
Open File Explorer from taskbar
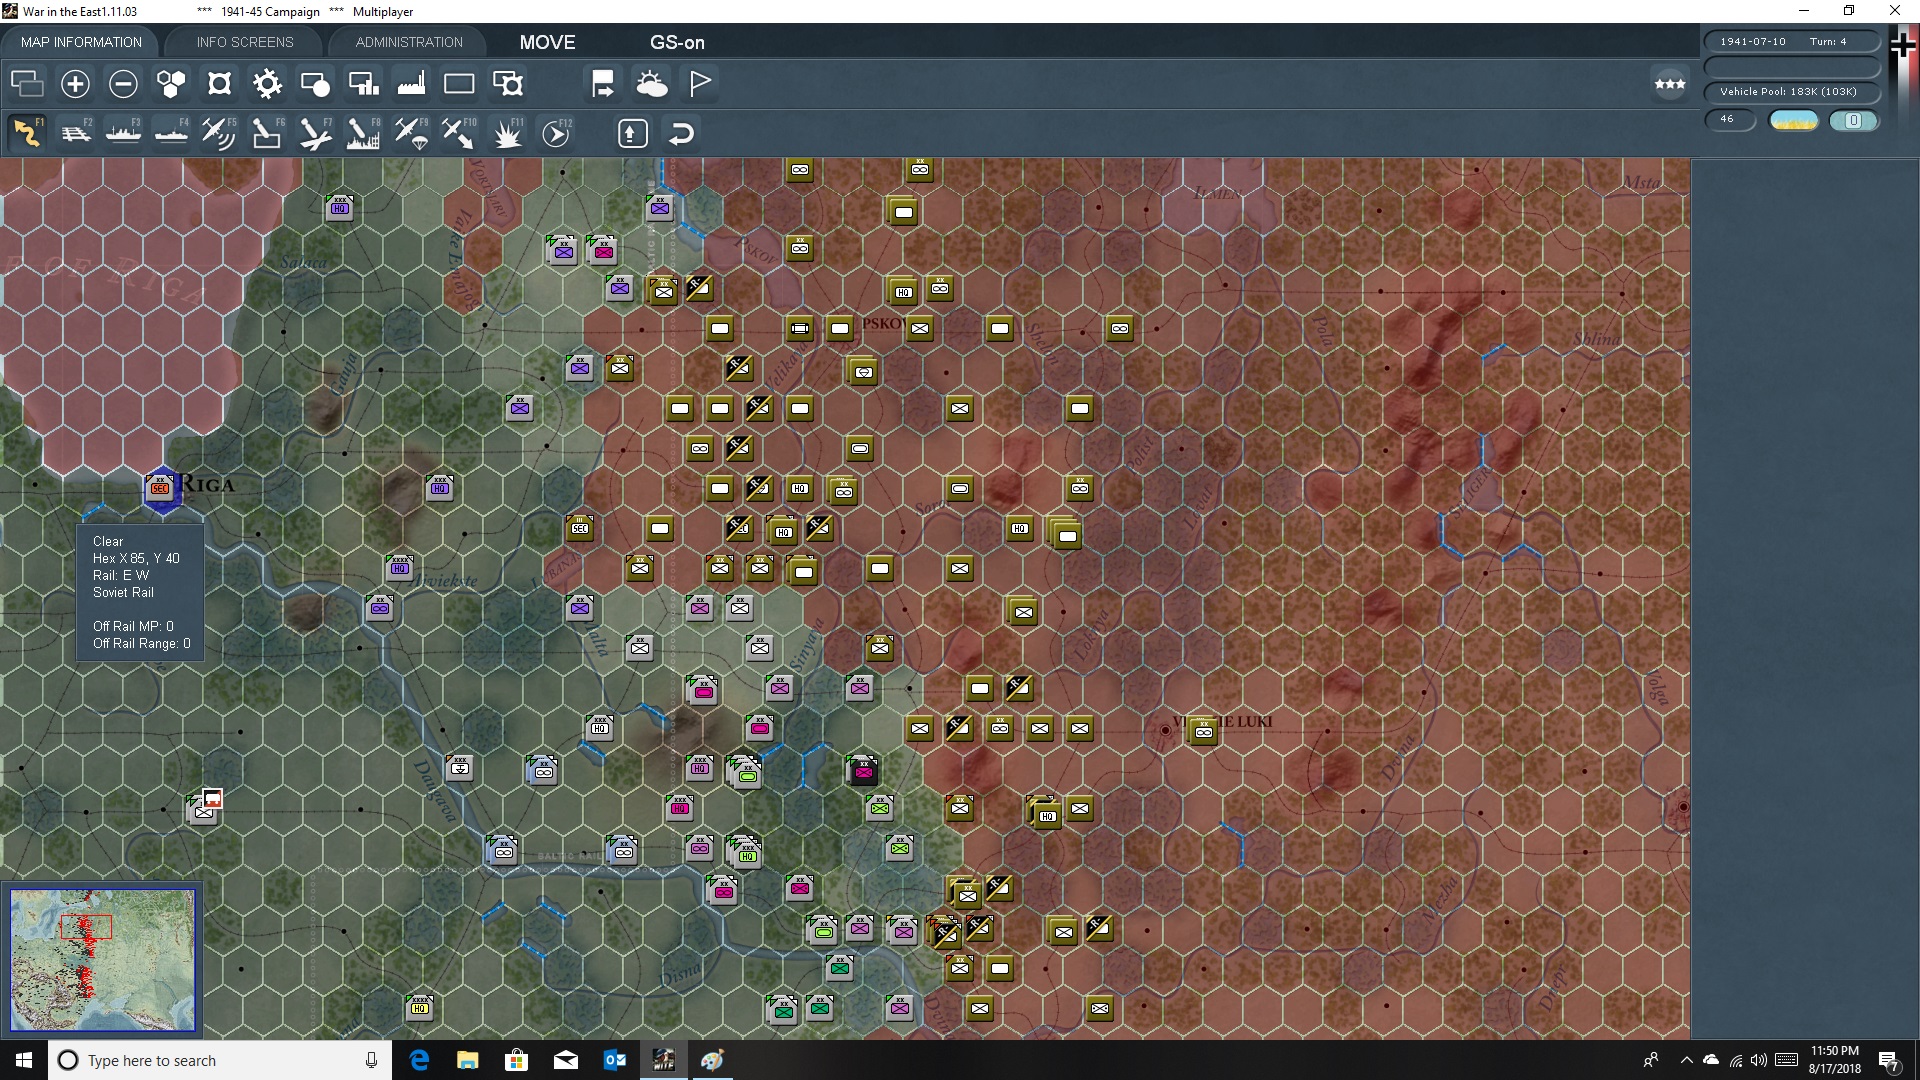click(468, 1060)
